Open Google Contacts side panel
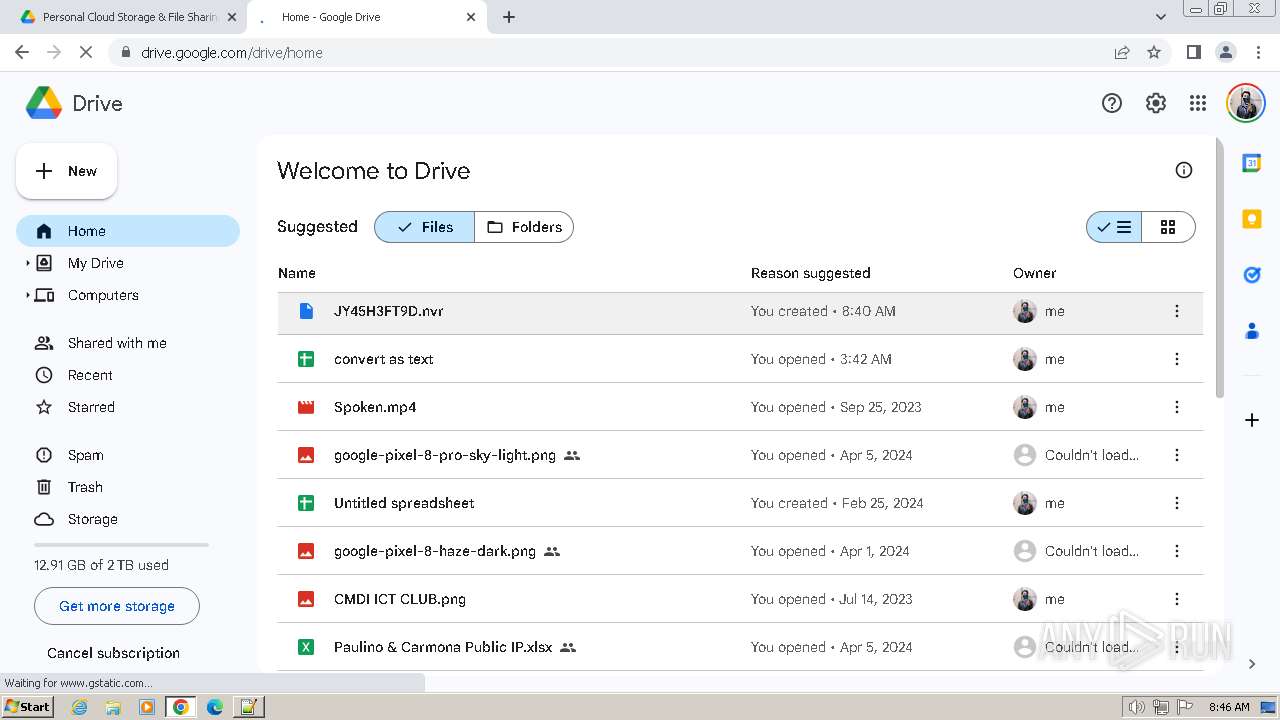The image size is (1280, 720). pyautogui.click(x=1252, y=331)
